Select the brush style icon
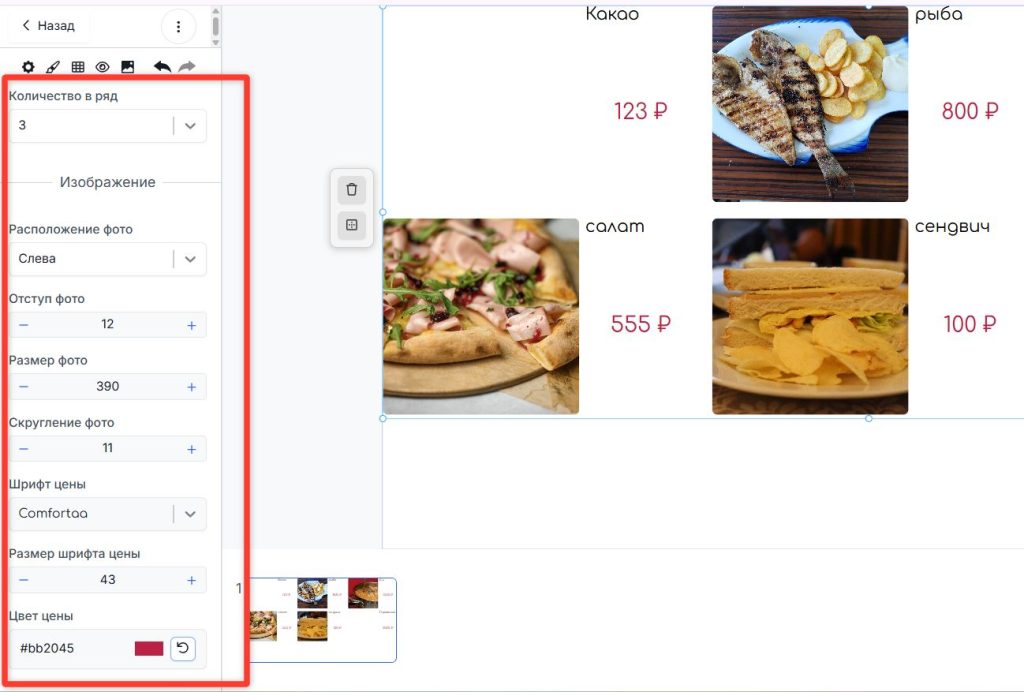The image size is (1024, 692). pos(53,67)
